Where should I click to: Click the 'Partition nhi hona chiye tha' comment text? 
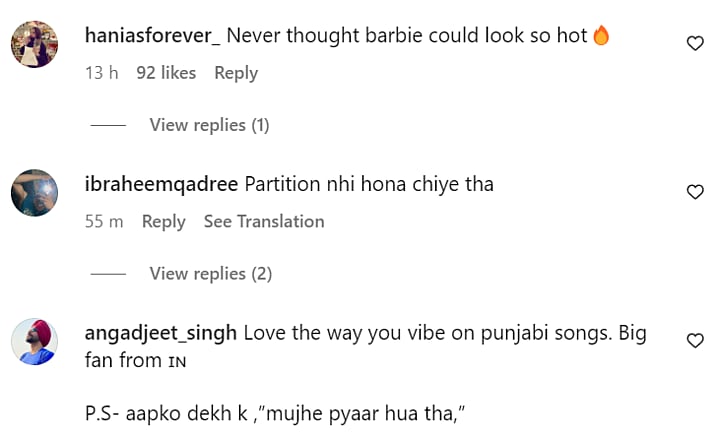tap(369, 185)
